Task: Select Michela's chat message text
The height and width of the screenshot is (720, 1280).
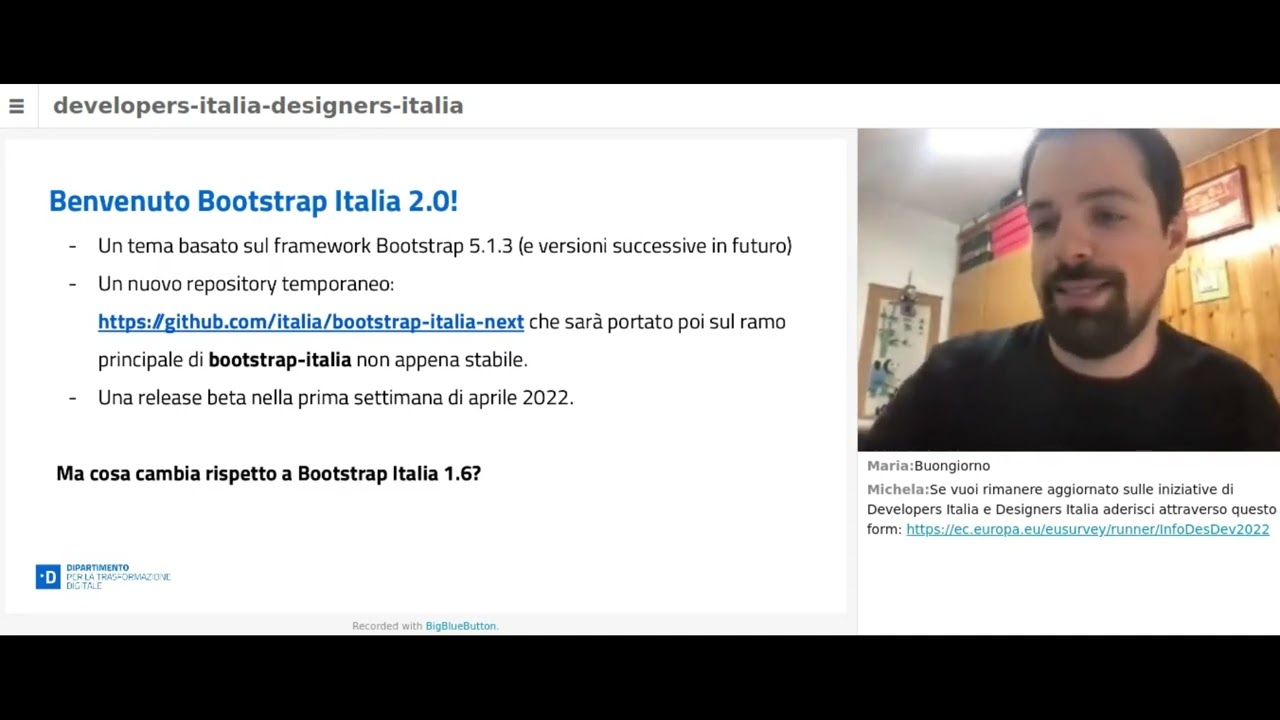Action: click(x=1071, y=509)
